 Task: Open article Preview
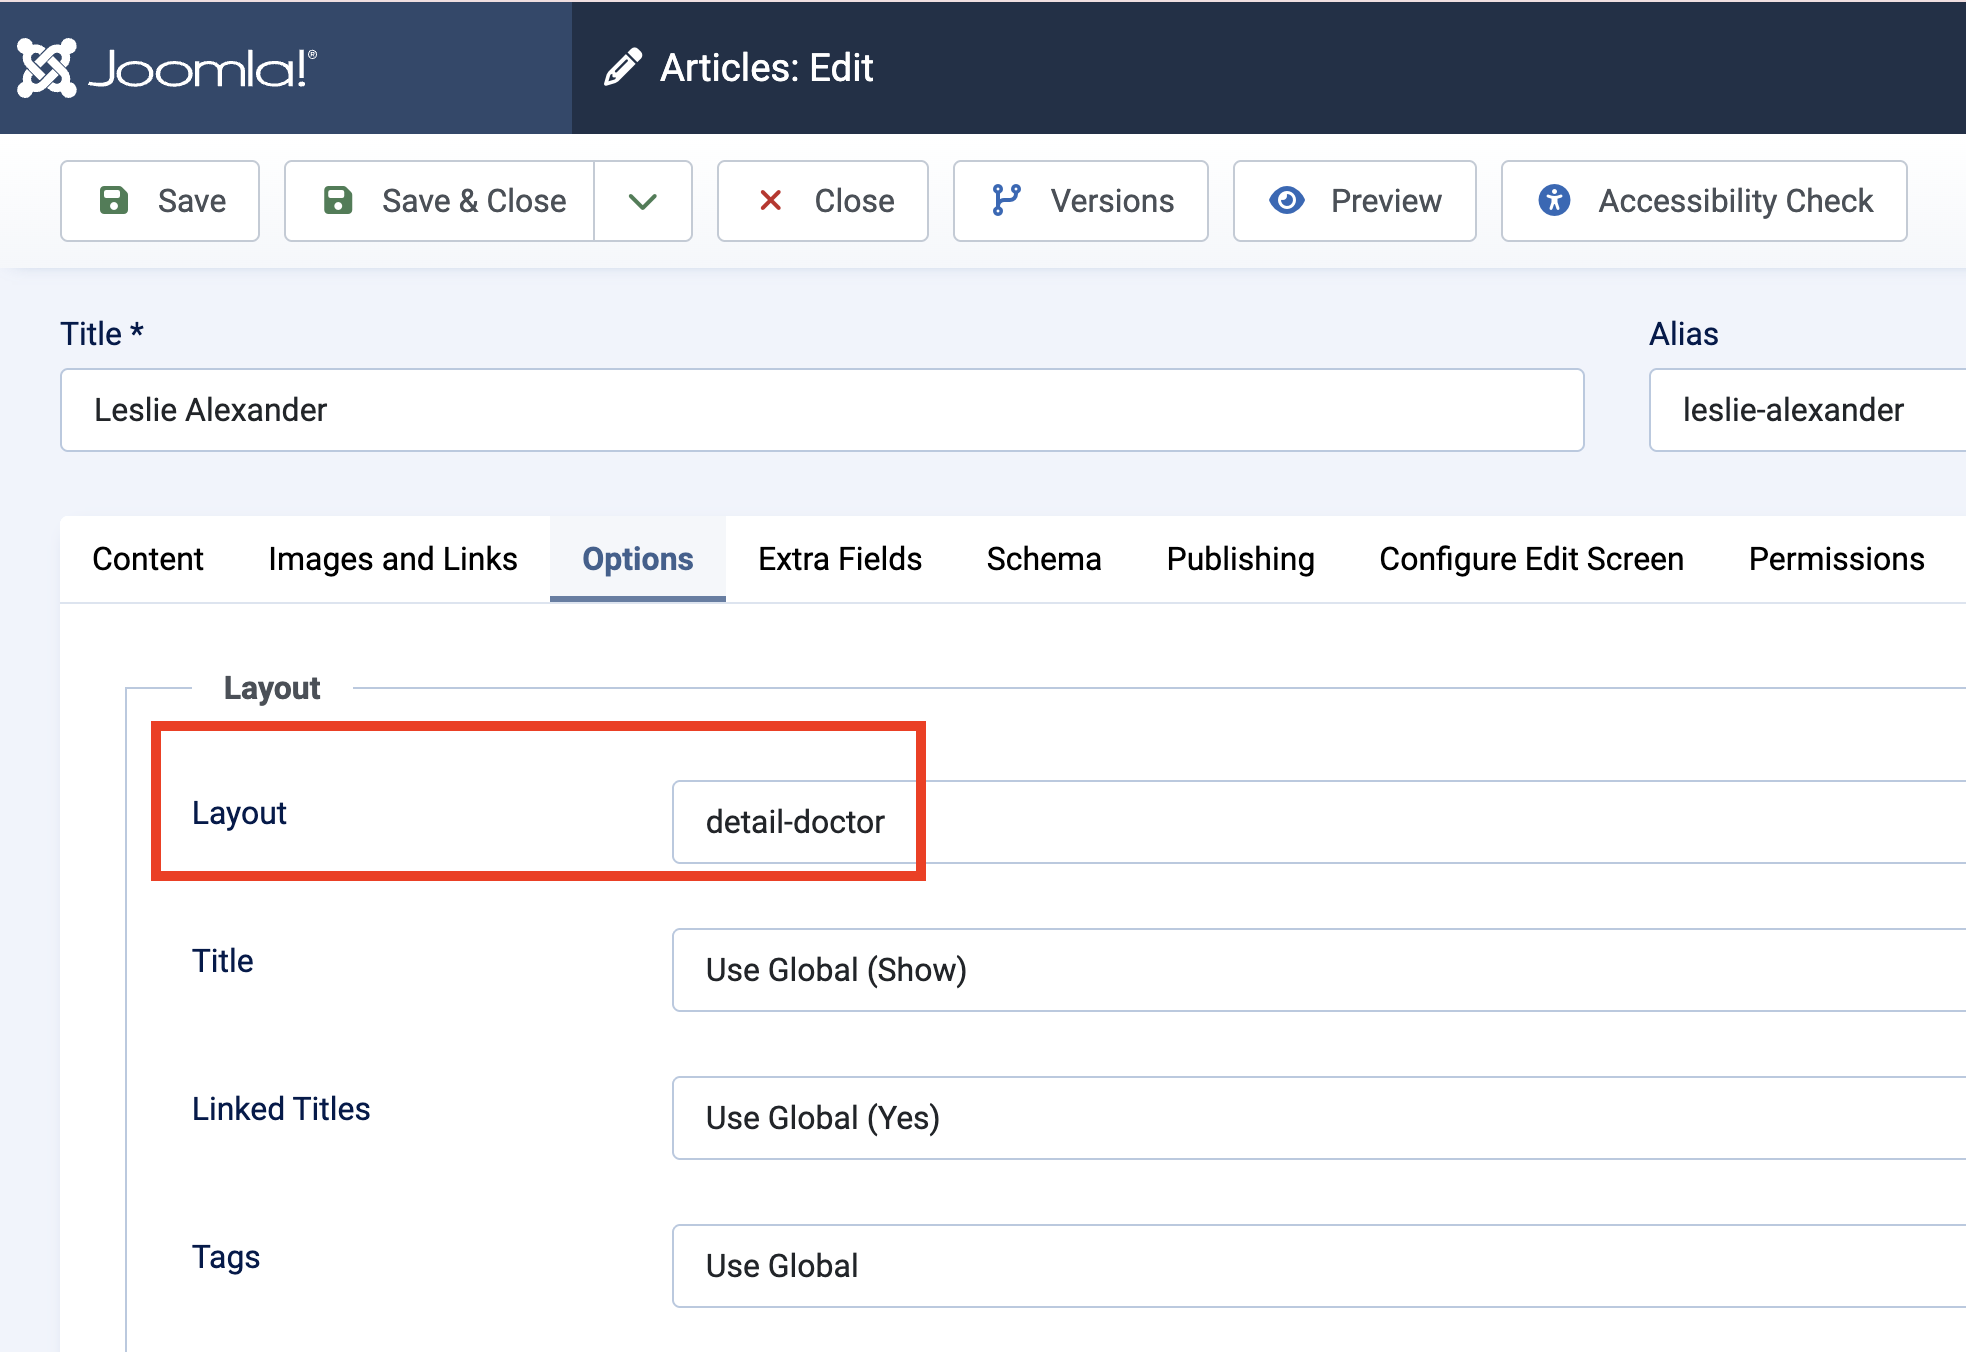coord(1354,201)
